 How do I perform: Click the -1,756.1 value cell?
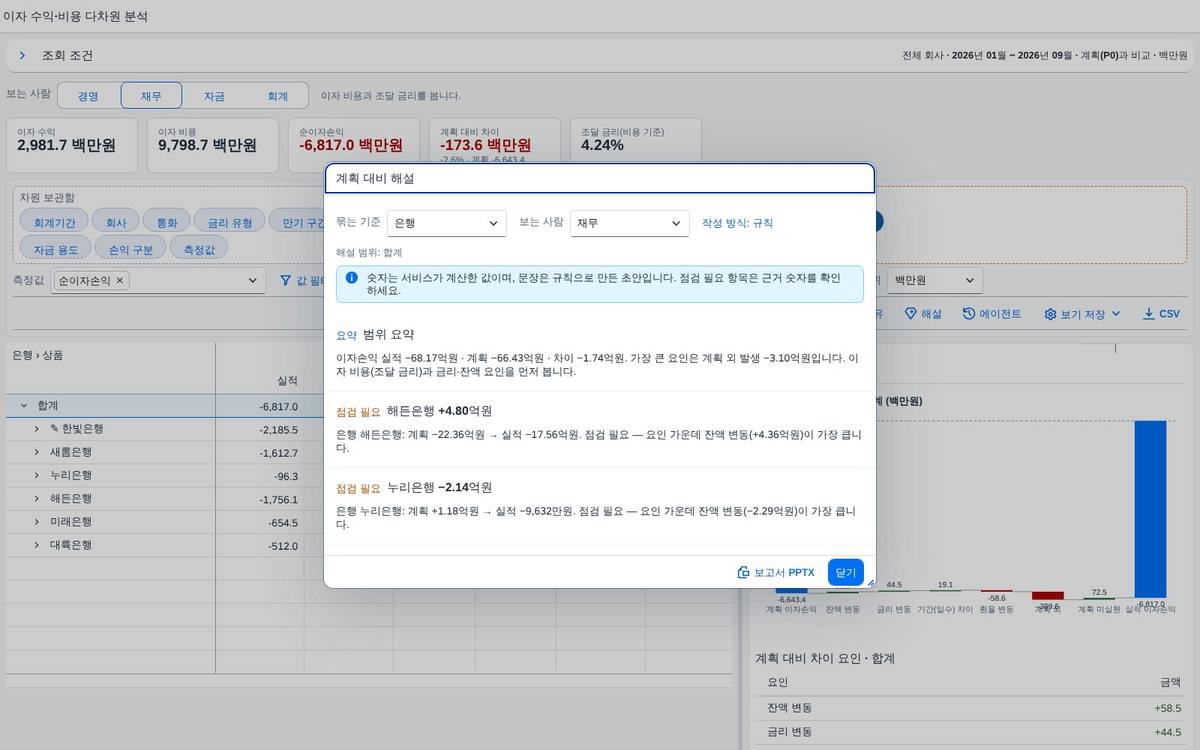(260, 499)
